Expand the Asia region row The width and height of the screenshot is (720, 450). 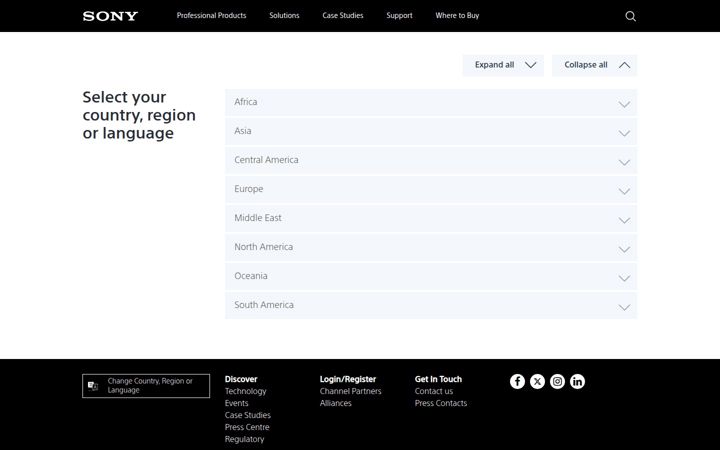pyautogui.click(x=431, y=131)
